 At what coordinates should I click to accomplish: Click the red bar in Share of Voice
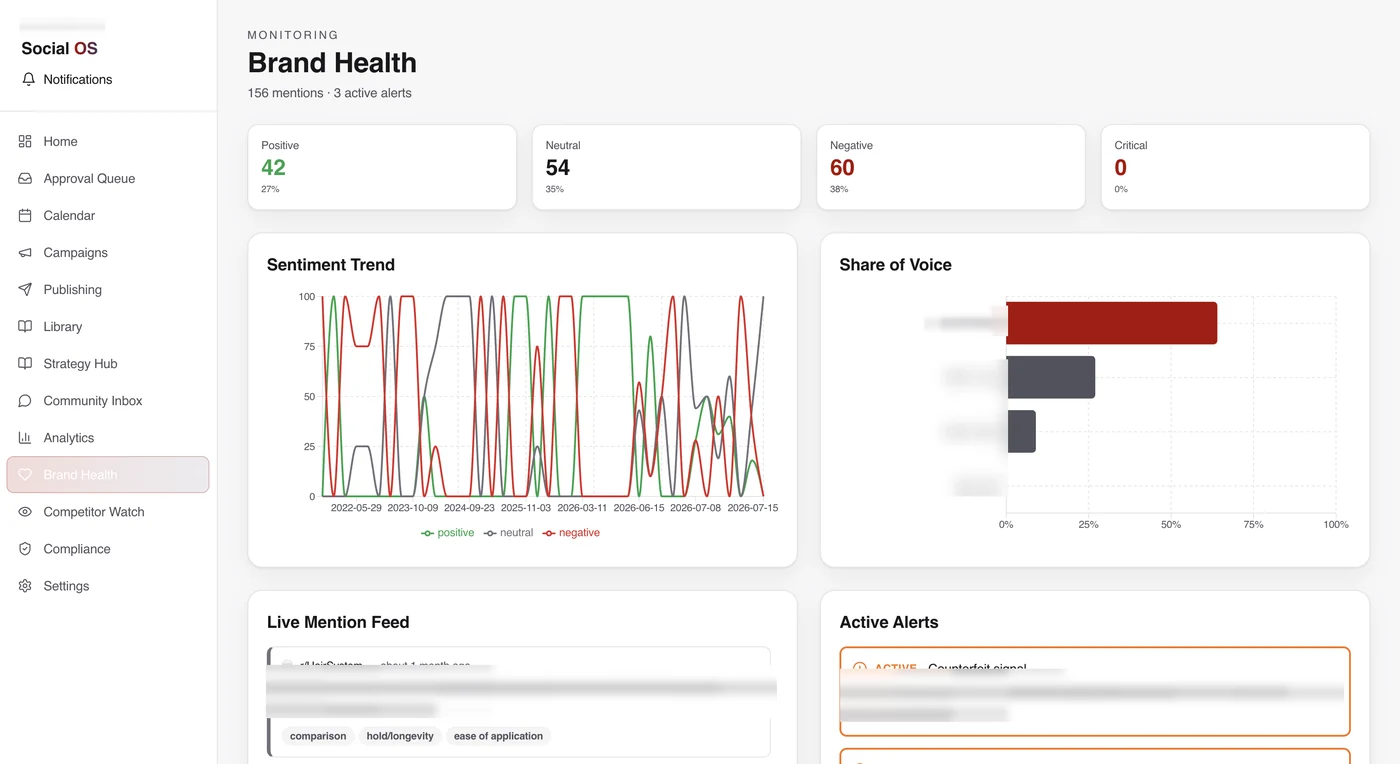[1112, 323]
